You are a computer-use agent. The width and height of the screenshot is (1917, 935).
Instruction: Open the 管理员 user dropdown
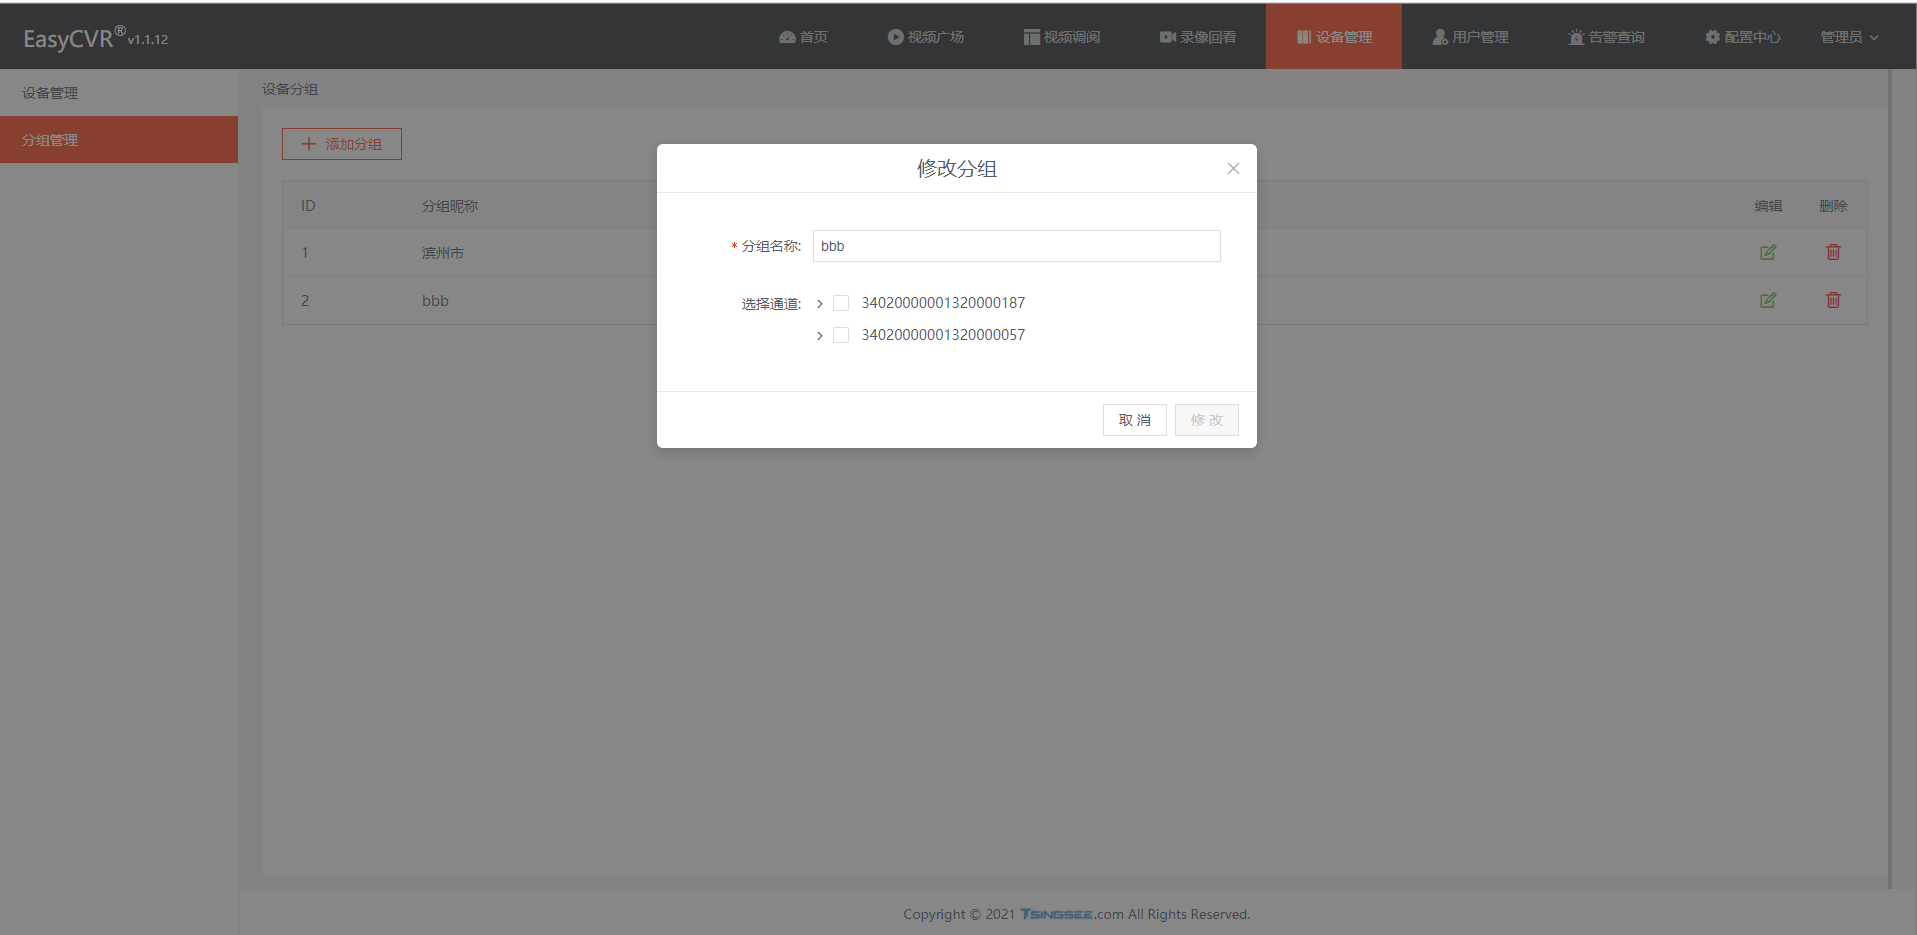[x=1848, y=37]
